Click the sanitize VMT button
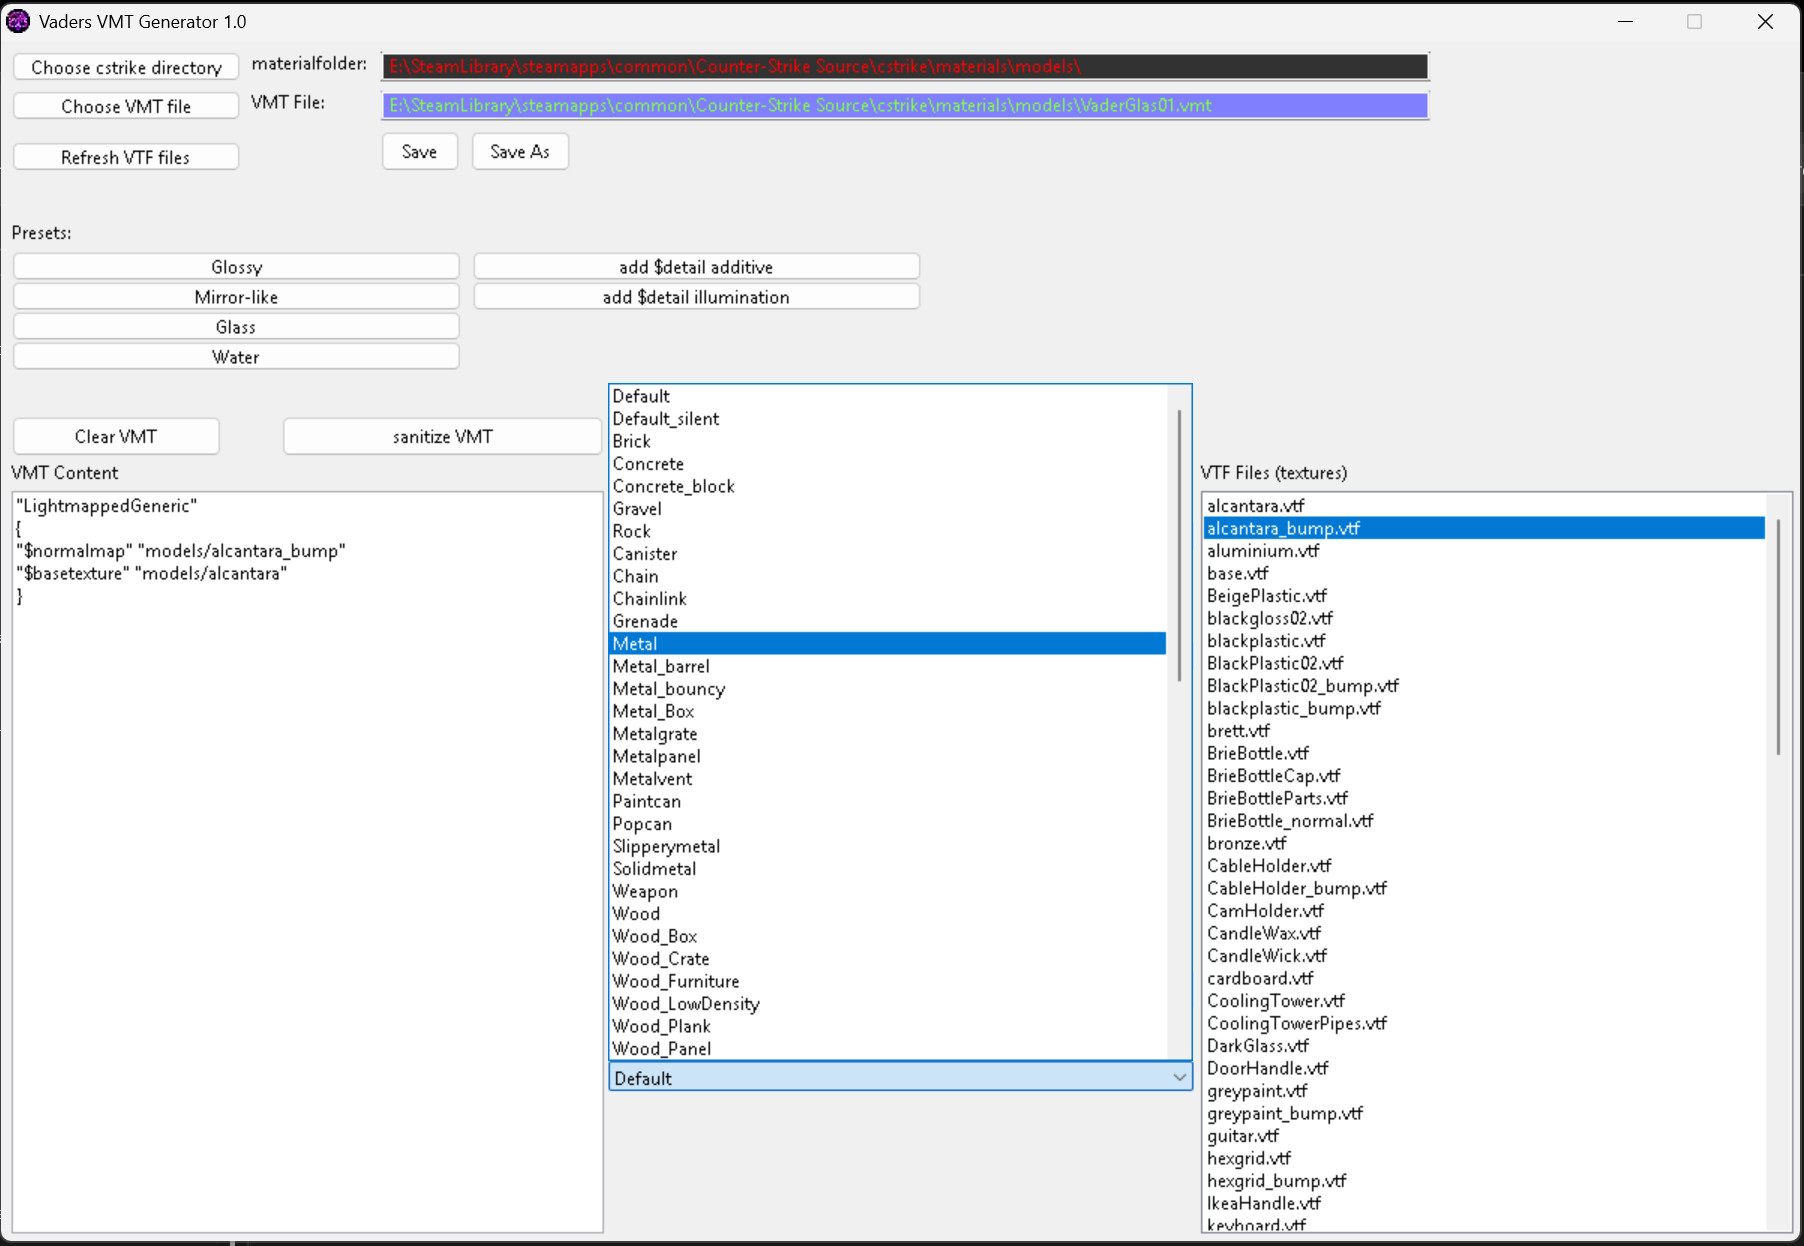This screenshot has height=1246, width=1804. tap(442, 436)
